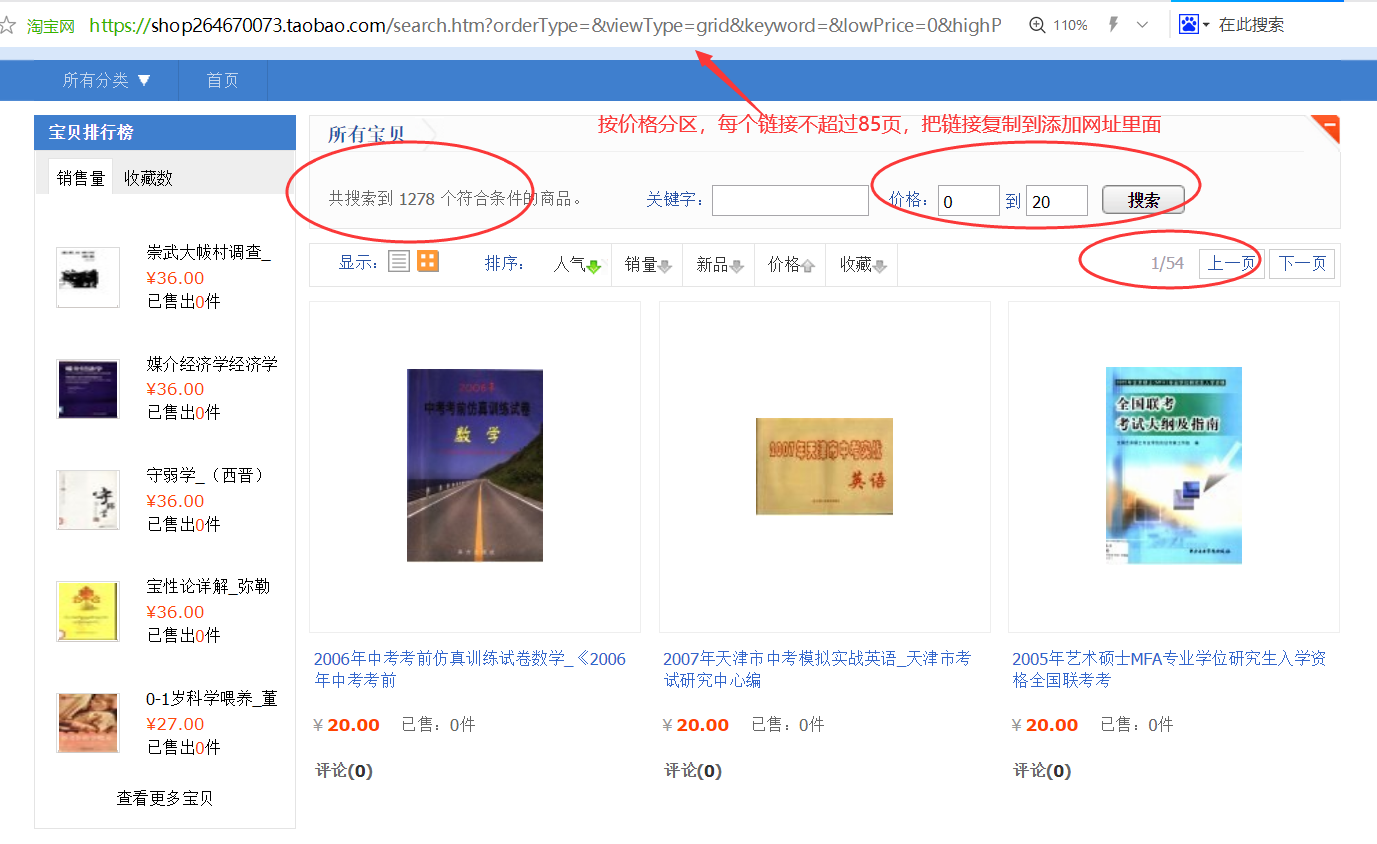Click the Baidu paw search engine icon
The height and width of the screenshot is (844, 1377).
pos(1188,25)
